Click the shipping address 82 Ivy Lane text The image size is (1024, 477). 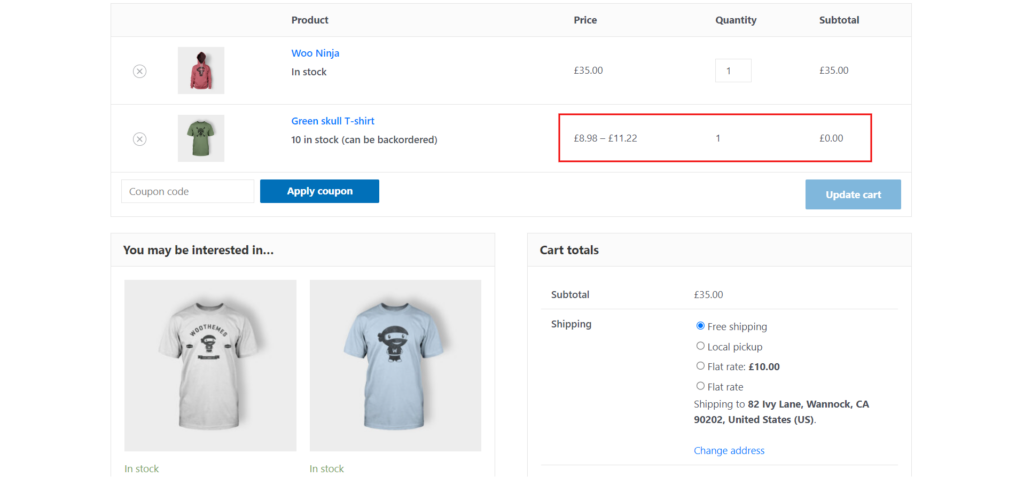(x=781, y=412)
